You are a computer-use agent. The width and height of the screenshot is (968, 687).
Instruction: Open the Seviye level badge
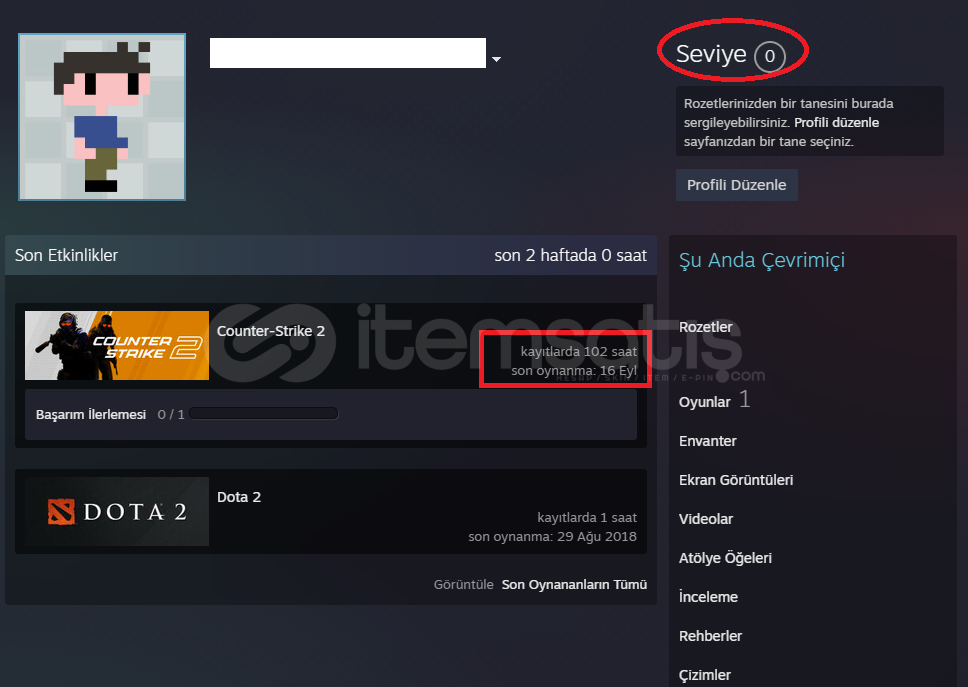(x=730, y=55)
